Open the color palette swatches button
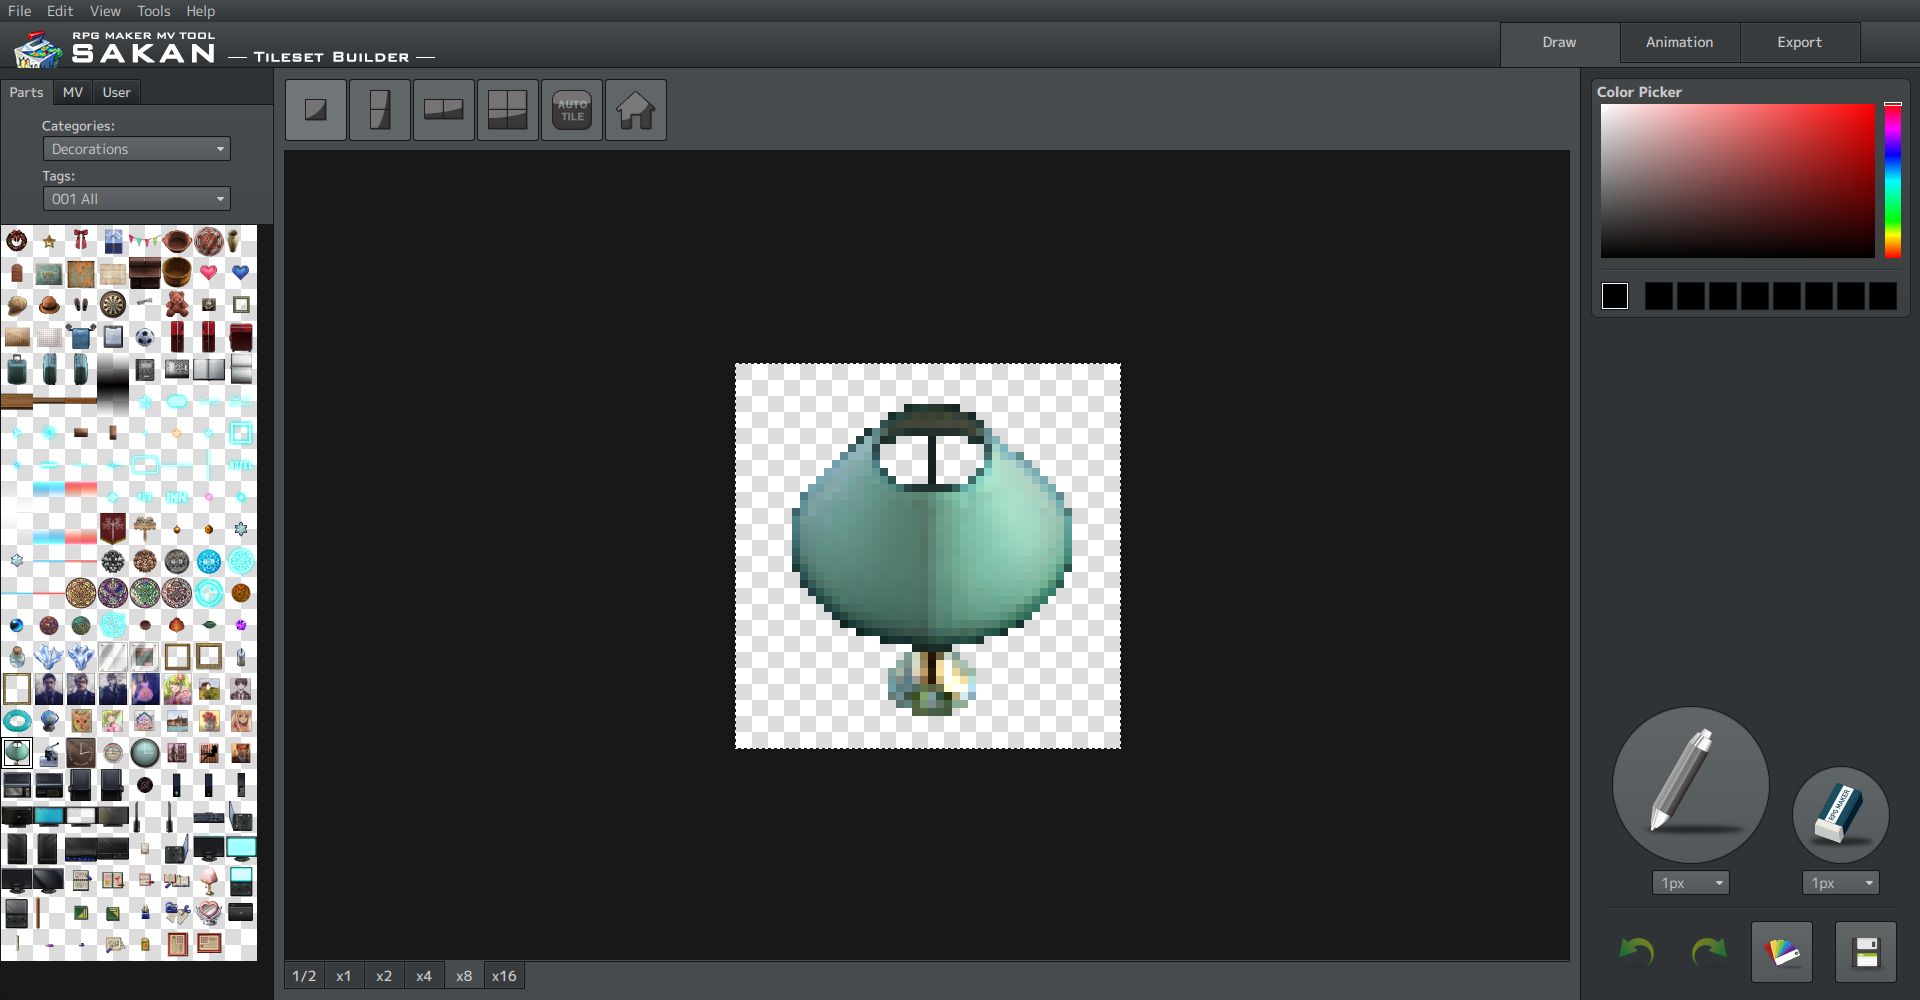The image size is (1920, 1000). coord(1782,952)
